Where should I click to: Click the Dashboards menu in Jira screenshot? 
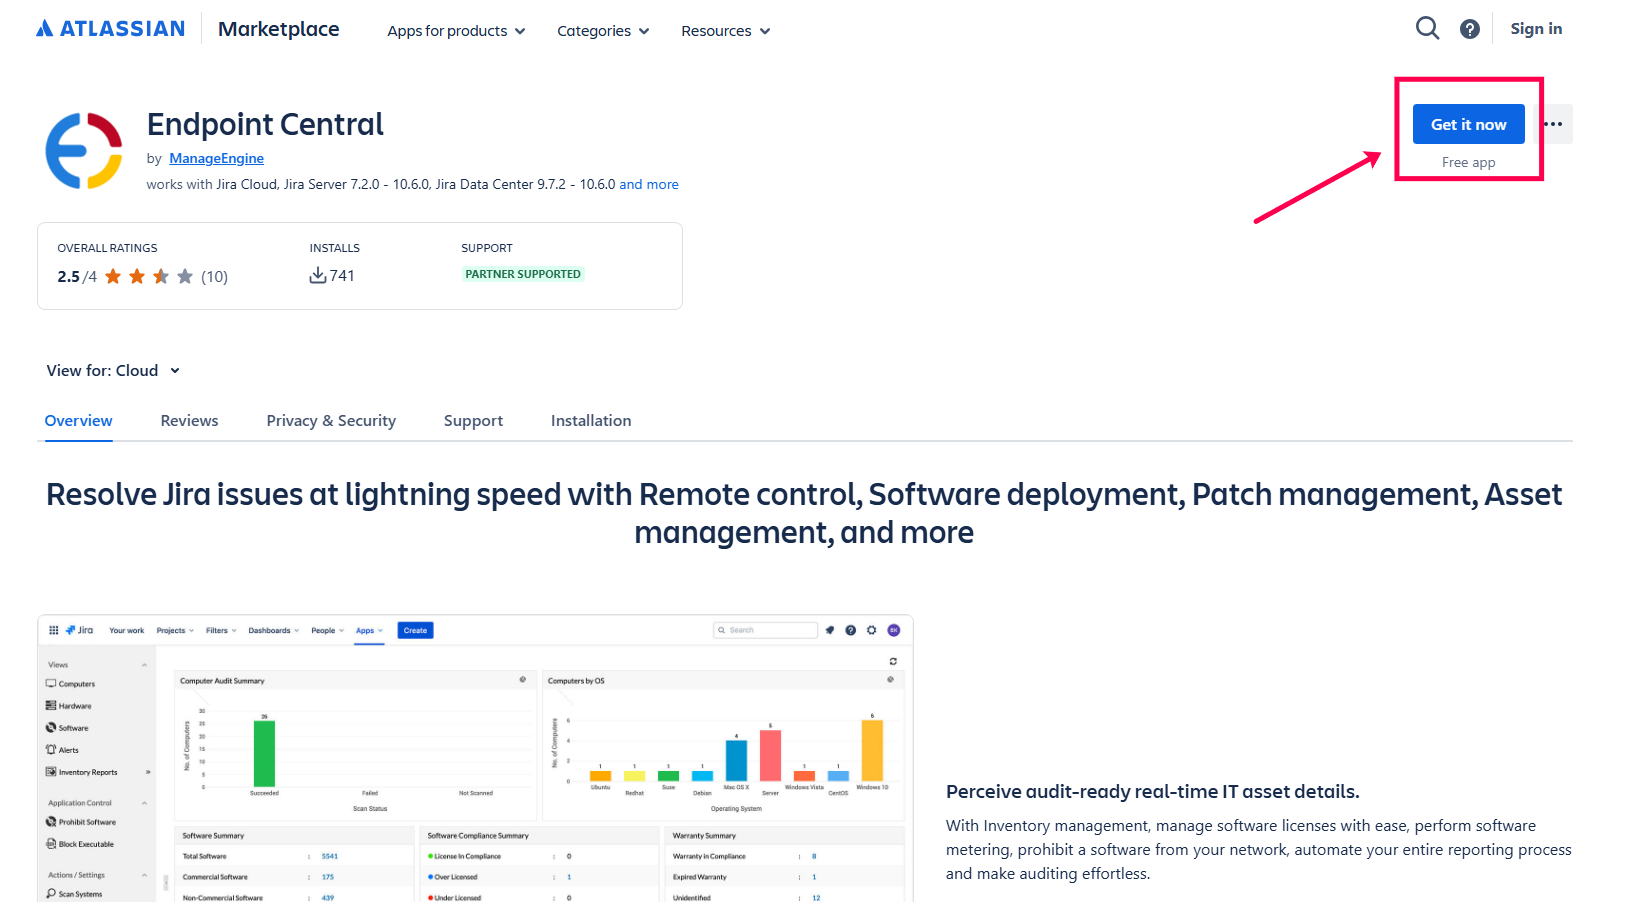coord(274,631)
